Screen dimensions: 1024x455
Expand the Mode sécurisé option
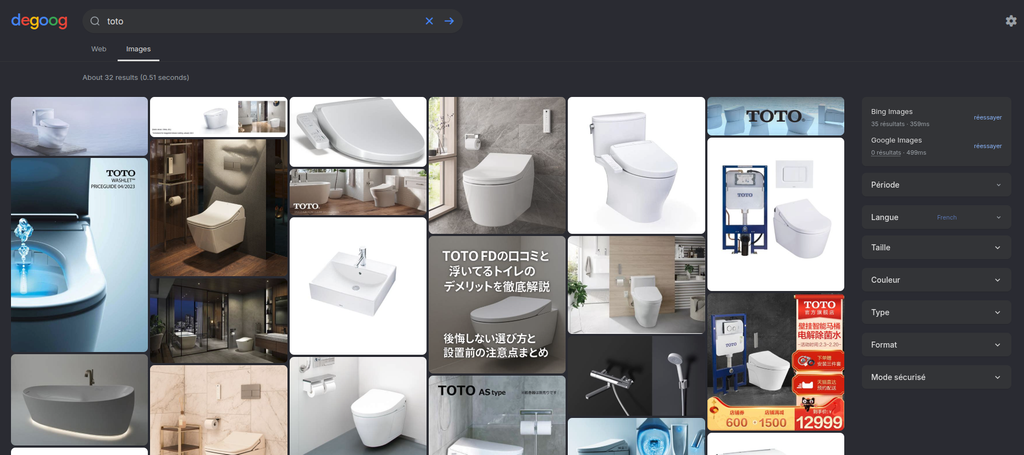(x=936, y=377)
